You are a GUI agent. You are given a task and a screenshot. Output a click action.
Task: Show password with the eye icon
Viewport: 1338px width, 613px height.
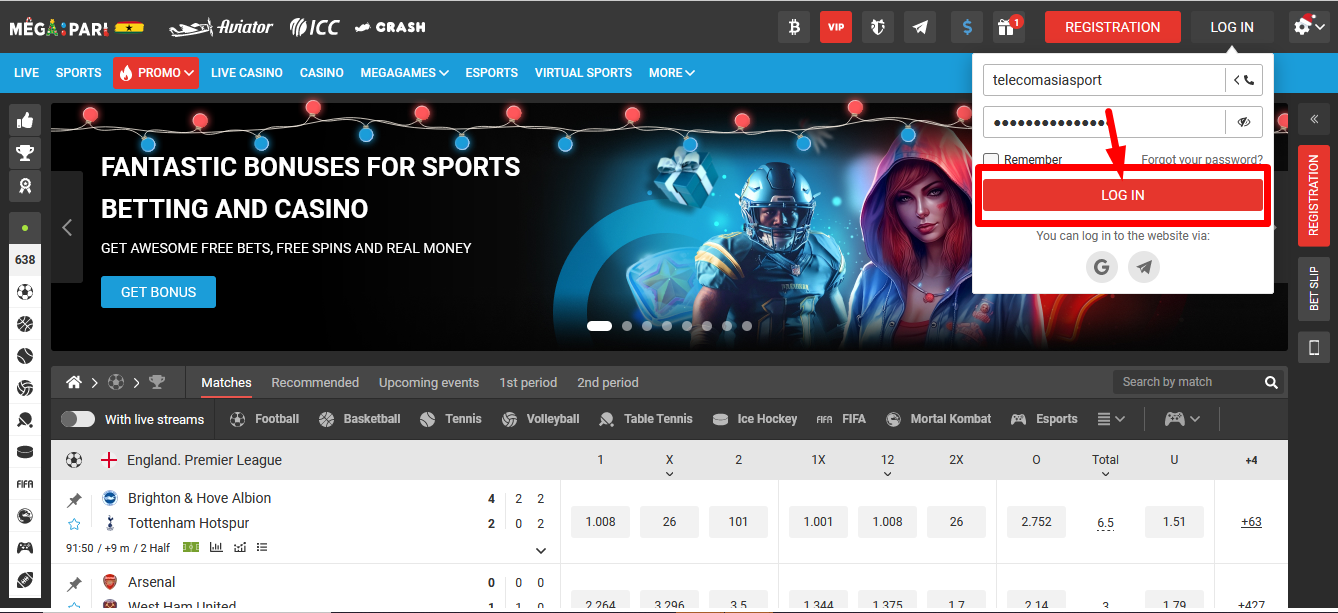(1244, 122)
